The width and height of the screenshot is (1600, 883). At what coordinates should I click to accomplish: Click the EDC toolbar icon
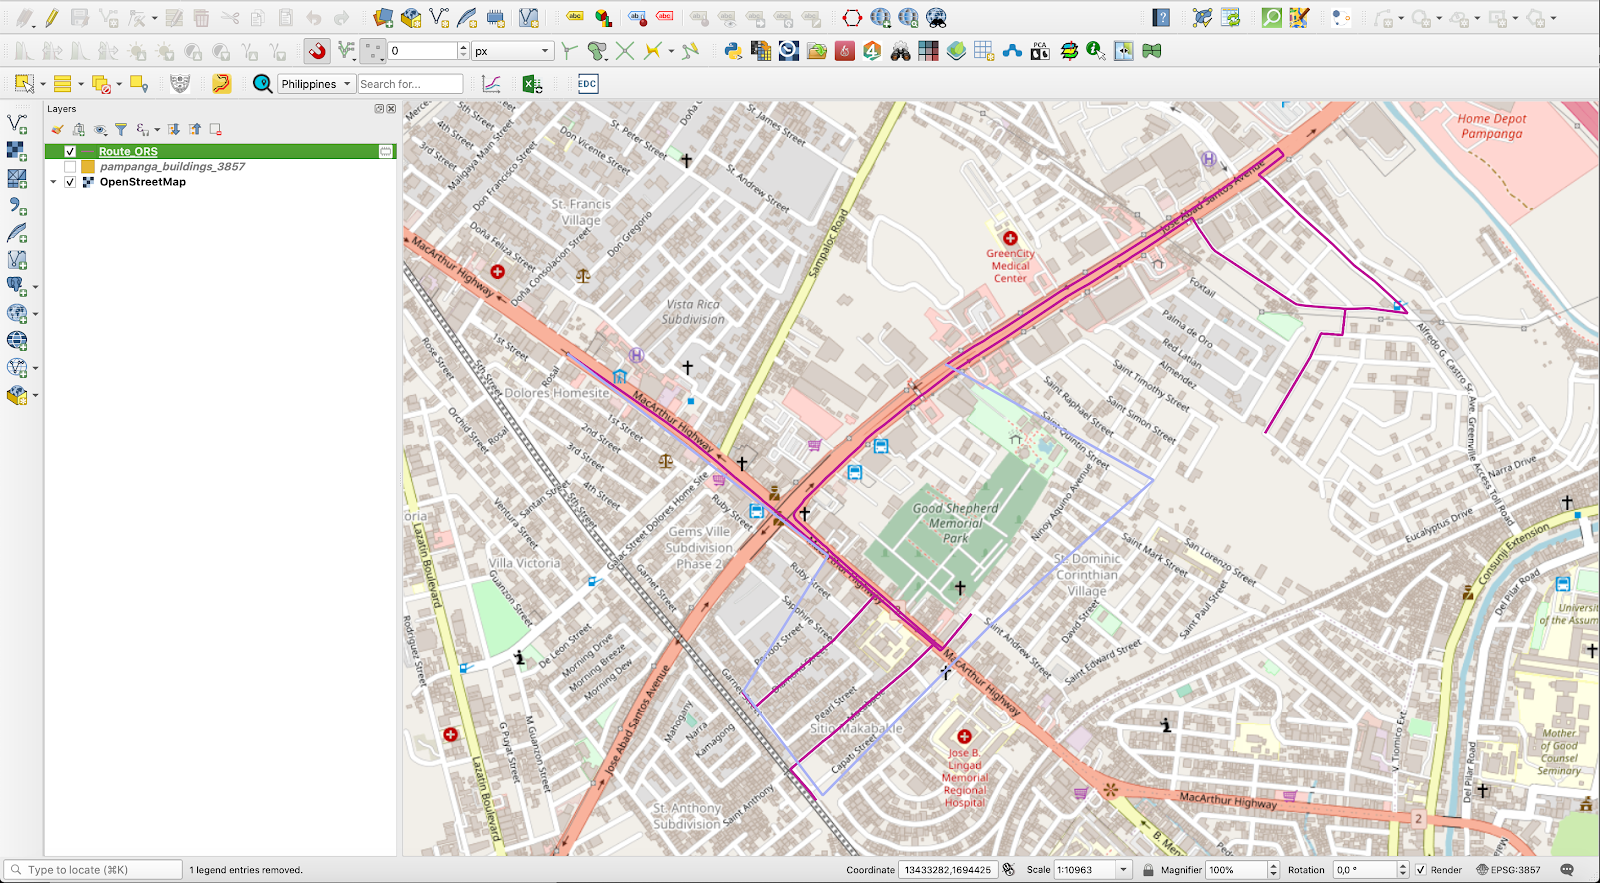point(587,84)
